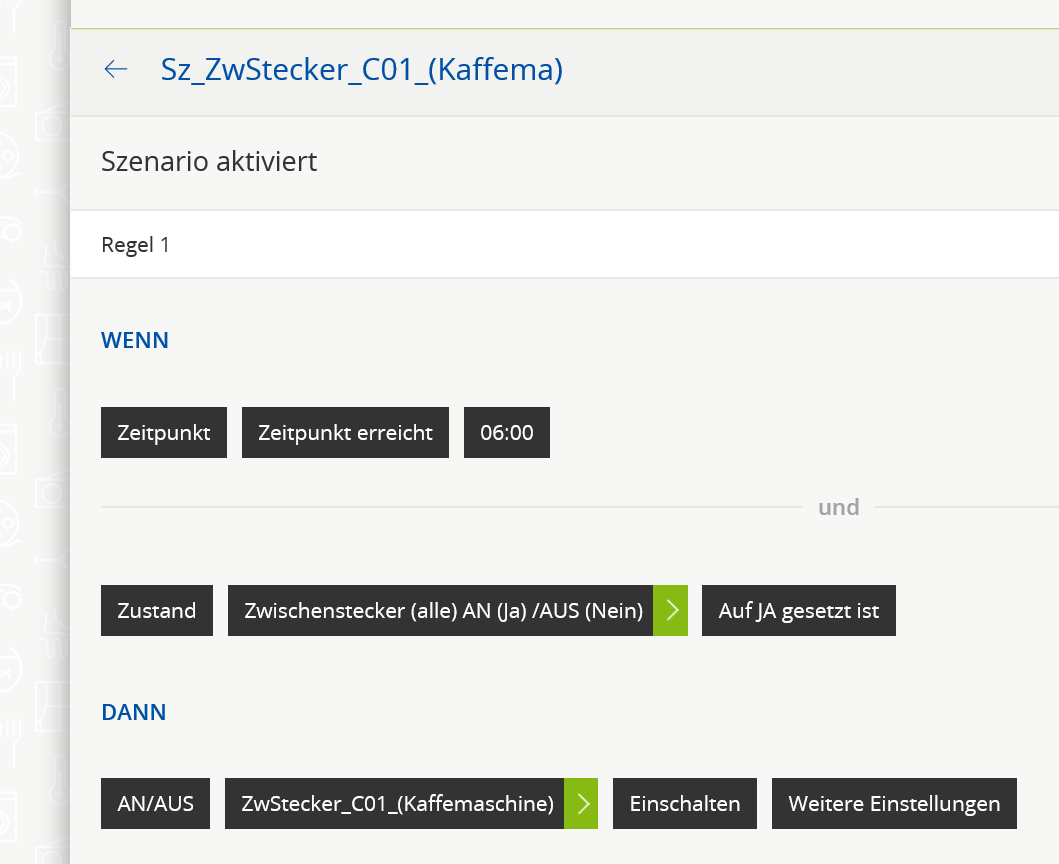
Task: Open green chevron next to Zwischenstecker (alle) condition
Action: pos(670,610)
